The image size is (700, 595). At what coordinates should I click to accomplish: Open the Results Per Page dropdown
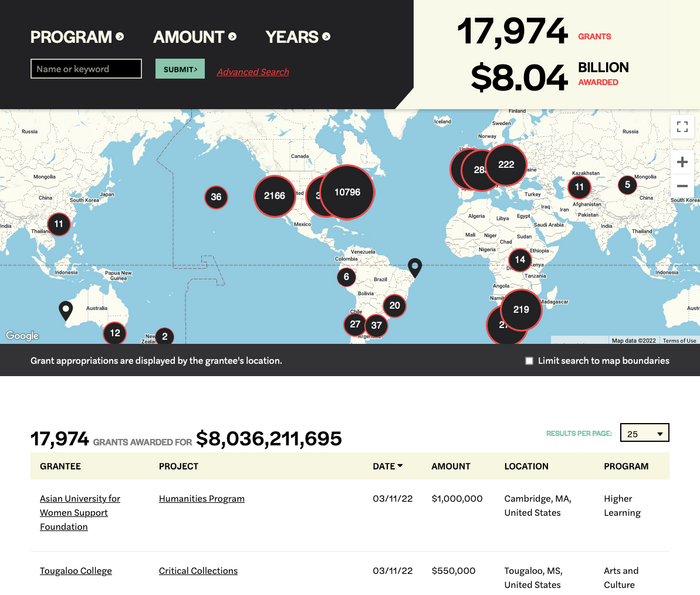click(x=645, y=433)
